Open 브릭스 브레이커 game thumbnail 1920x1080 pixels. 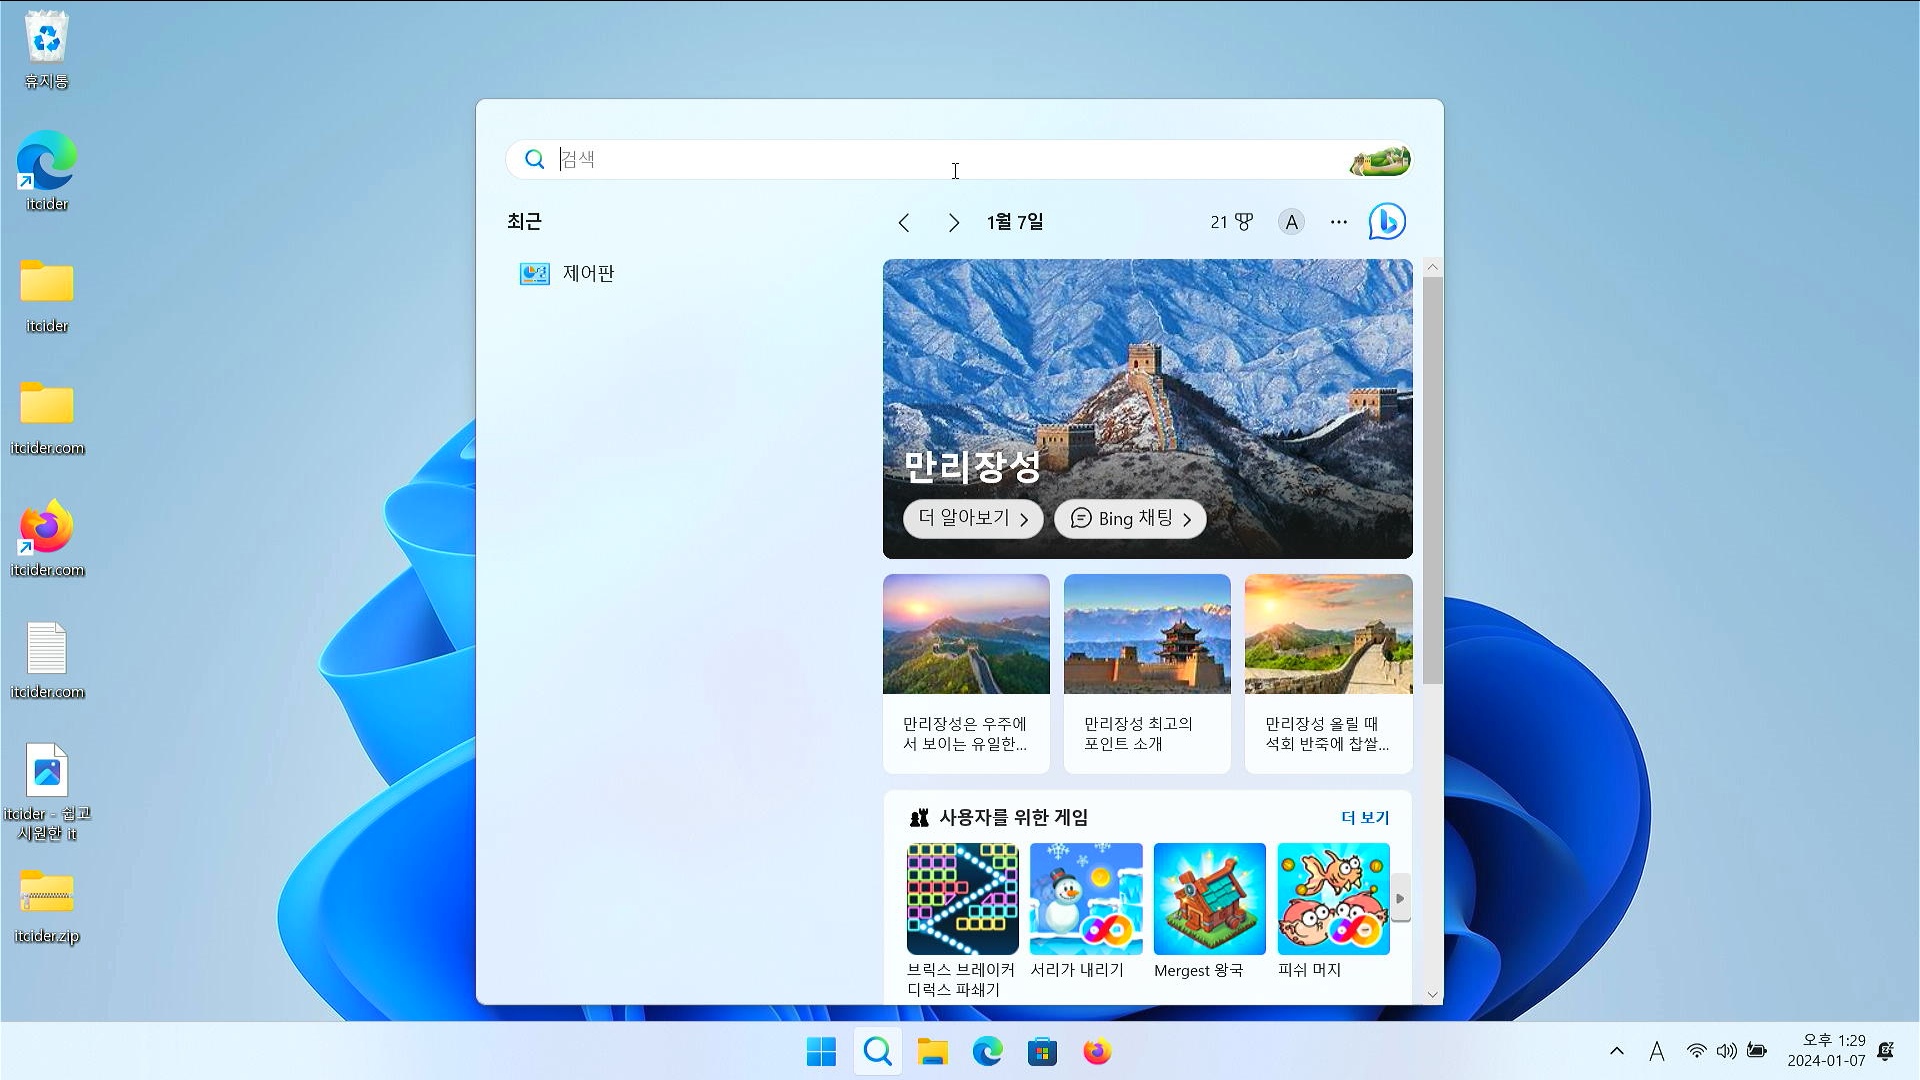click(962, 898)
